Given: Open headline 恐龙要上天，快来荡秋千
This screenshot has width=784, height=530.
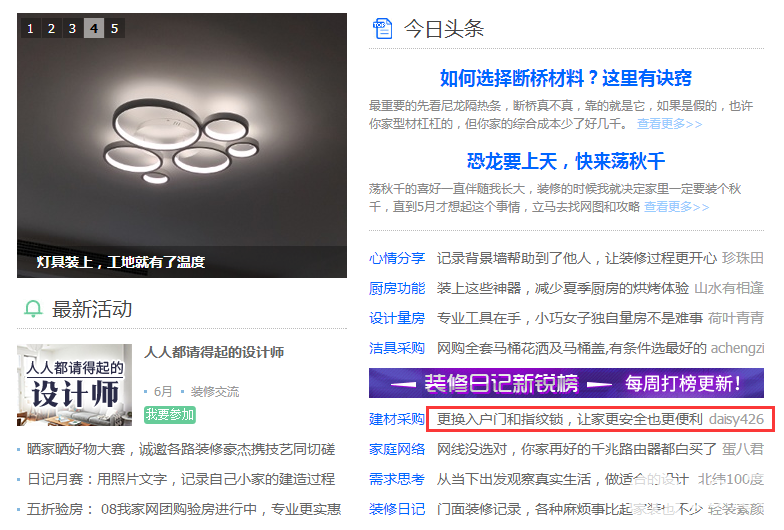Looking at the screenshot, I should pos(566,161).
